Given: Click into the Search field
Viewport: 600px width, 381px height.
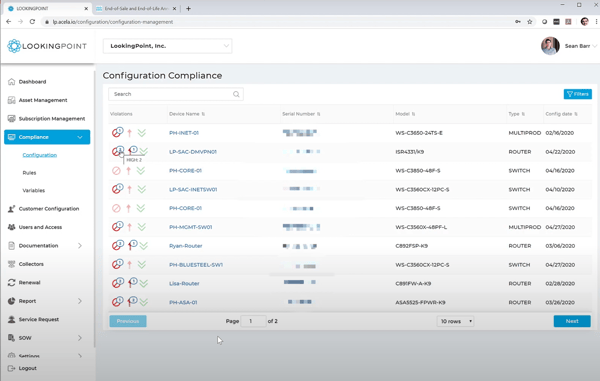Looking at the screenshot, I should 176,94.
